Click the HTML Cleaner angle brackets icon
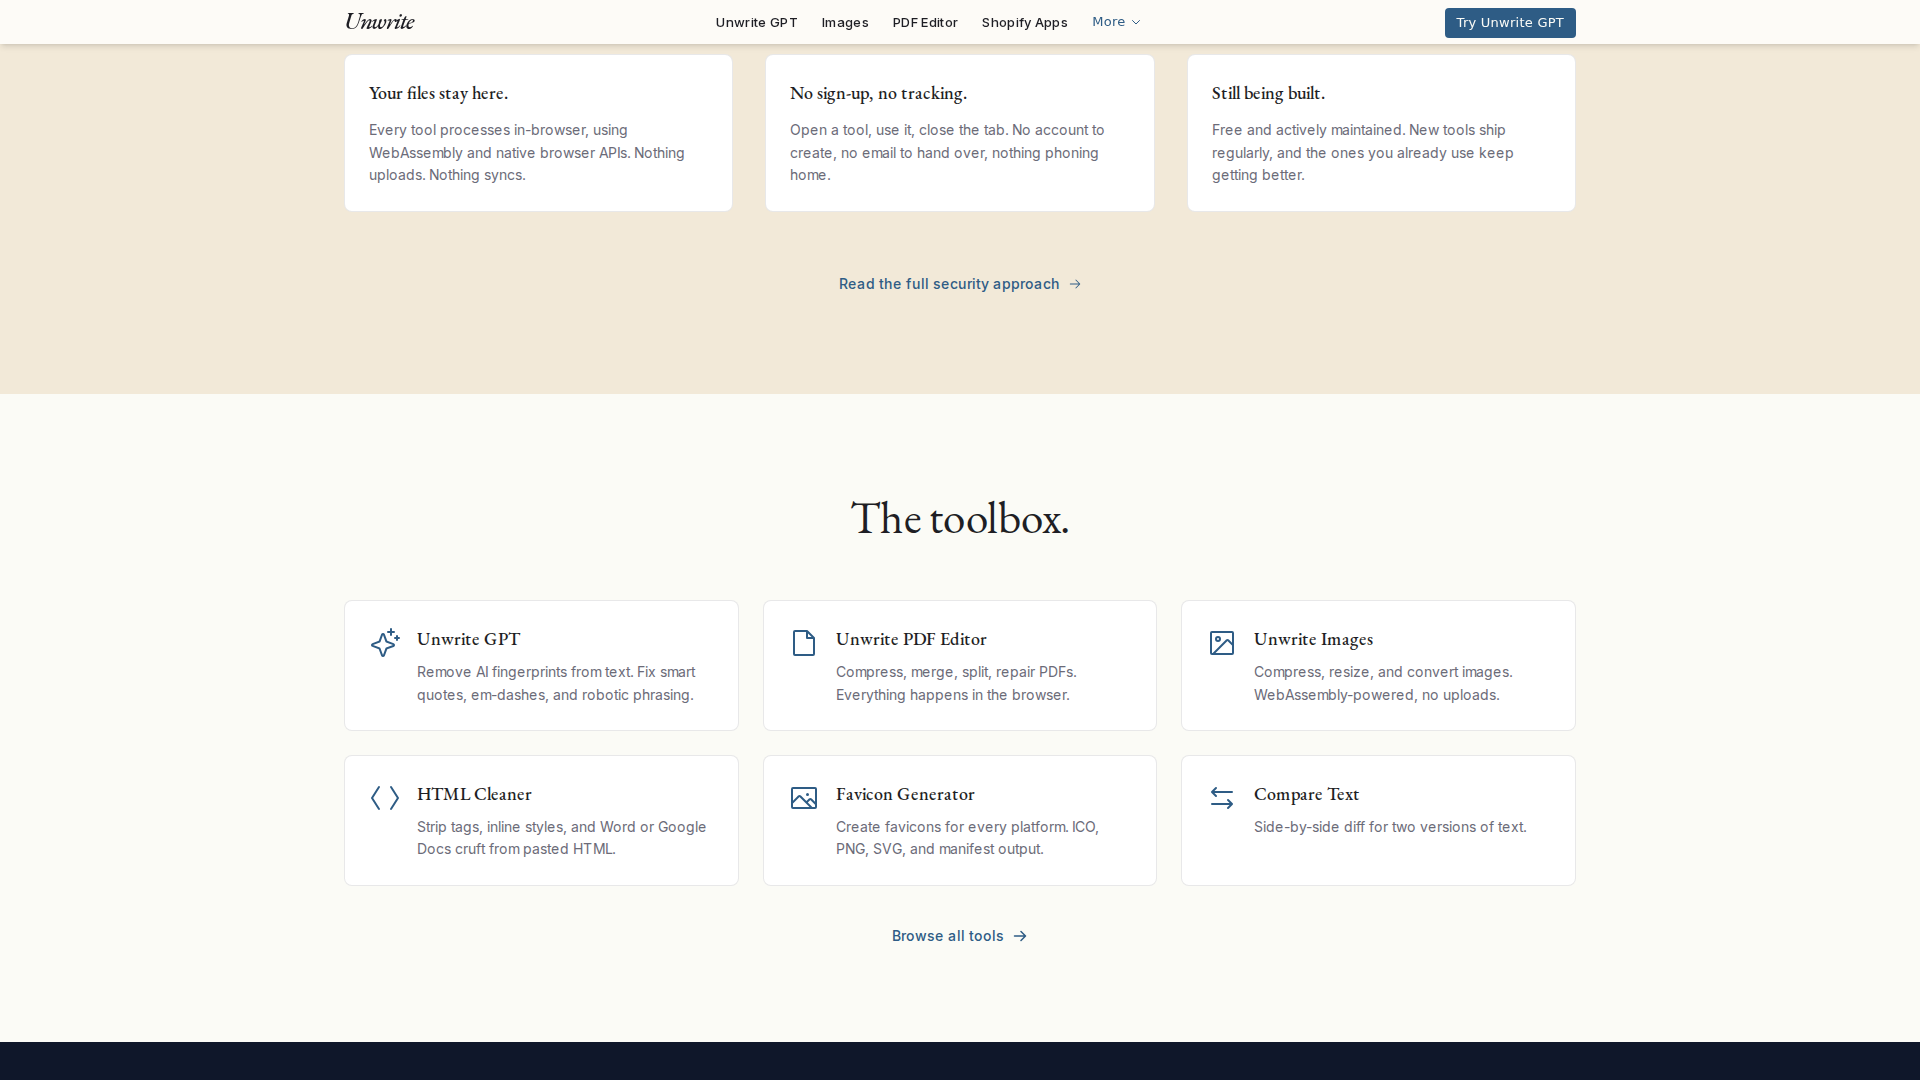 coord(385,797)
